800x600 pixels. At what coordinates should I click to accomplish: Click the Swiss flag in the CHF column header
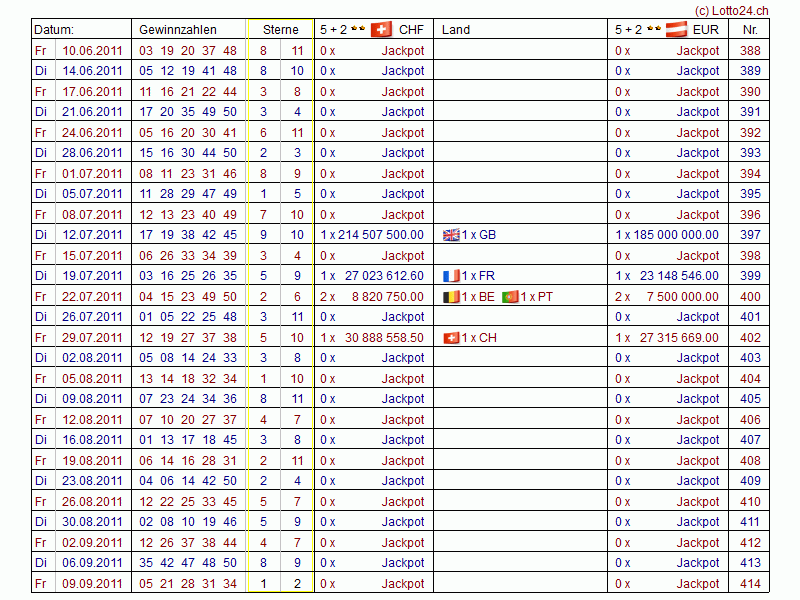tap(381, 29)
